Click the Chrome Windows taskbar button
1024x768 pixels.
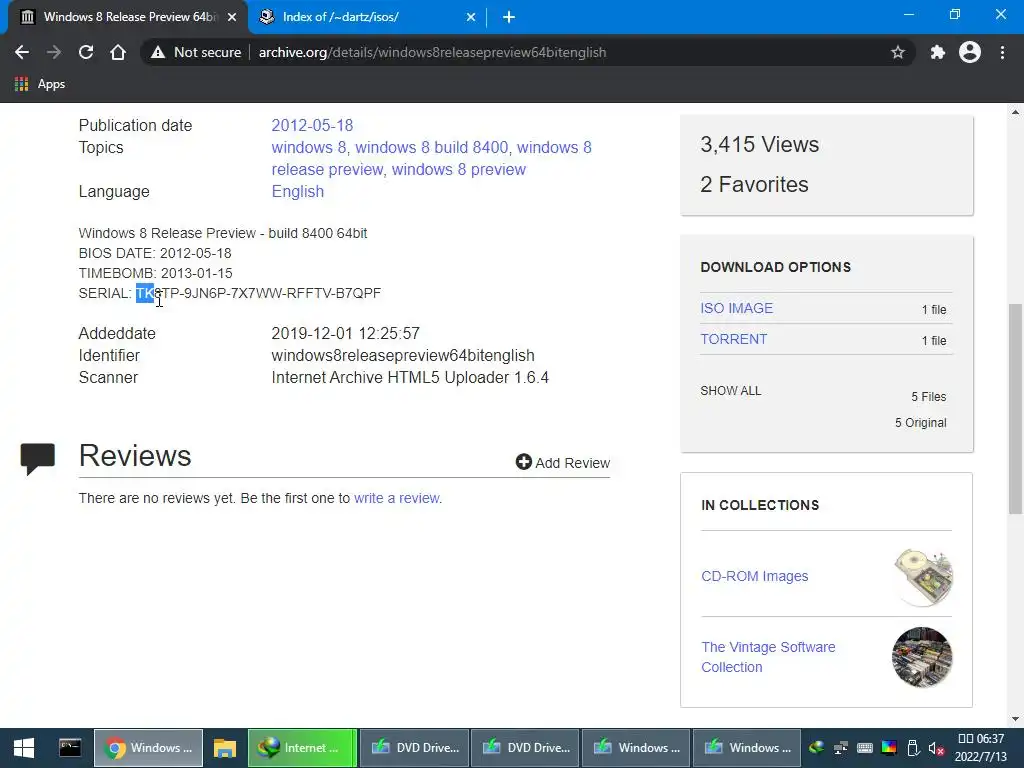coord(149,748)
